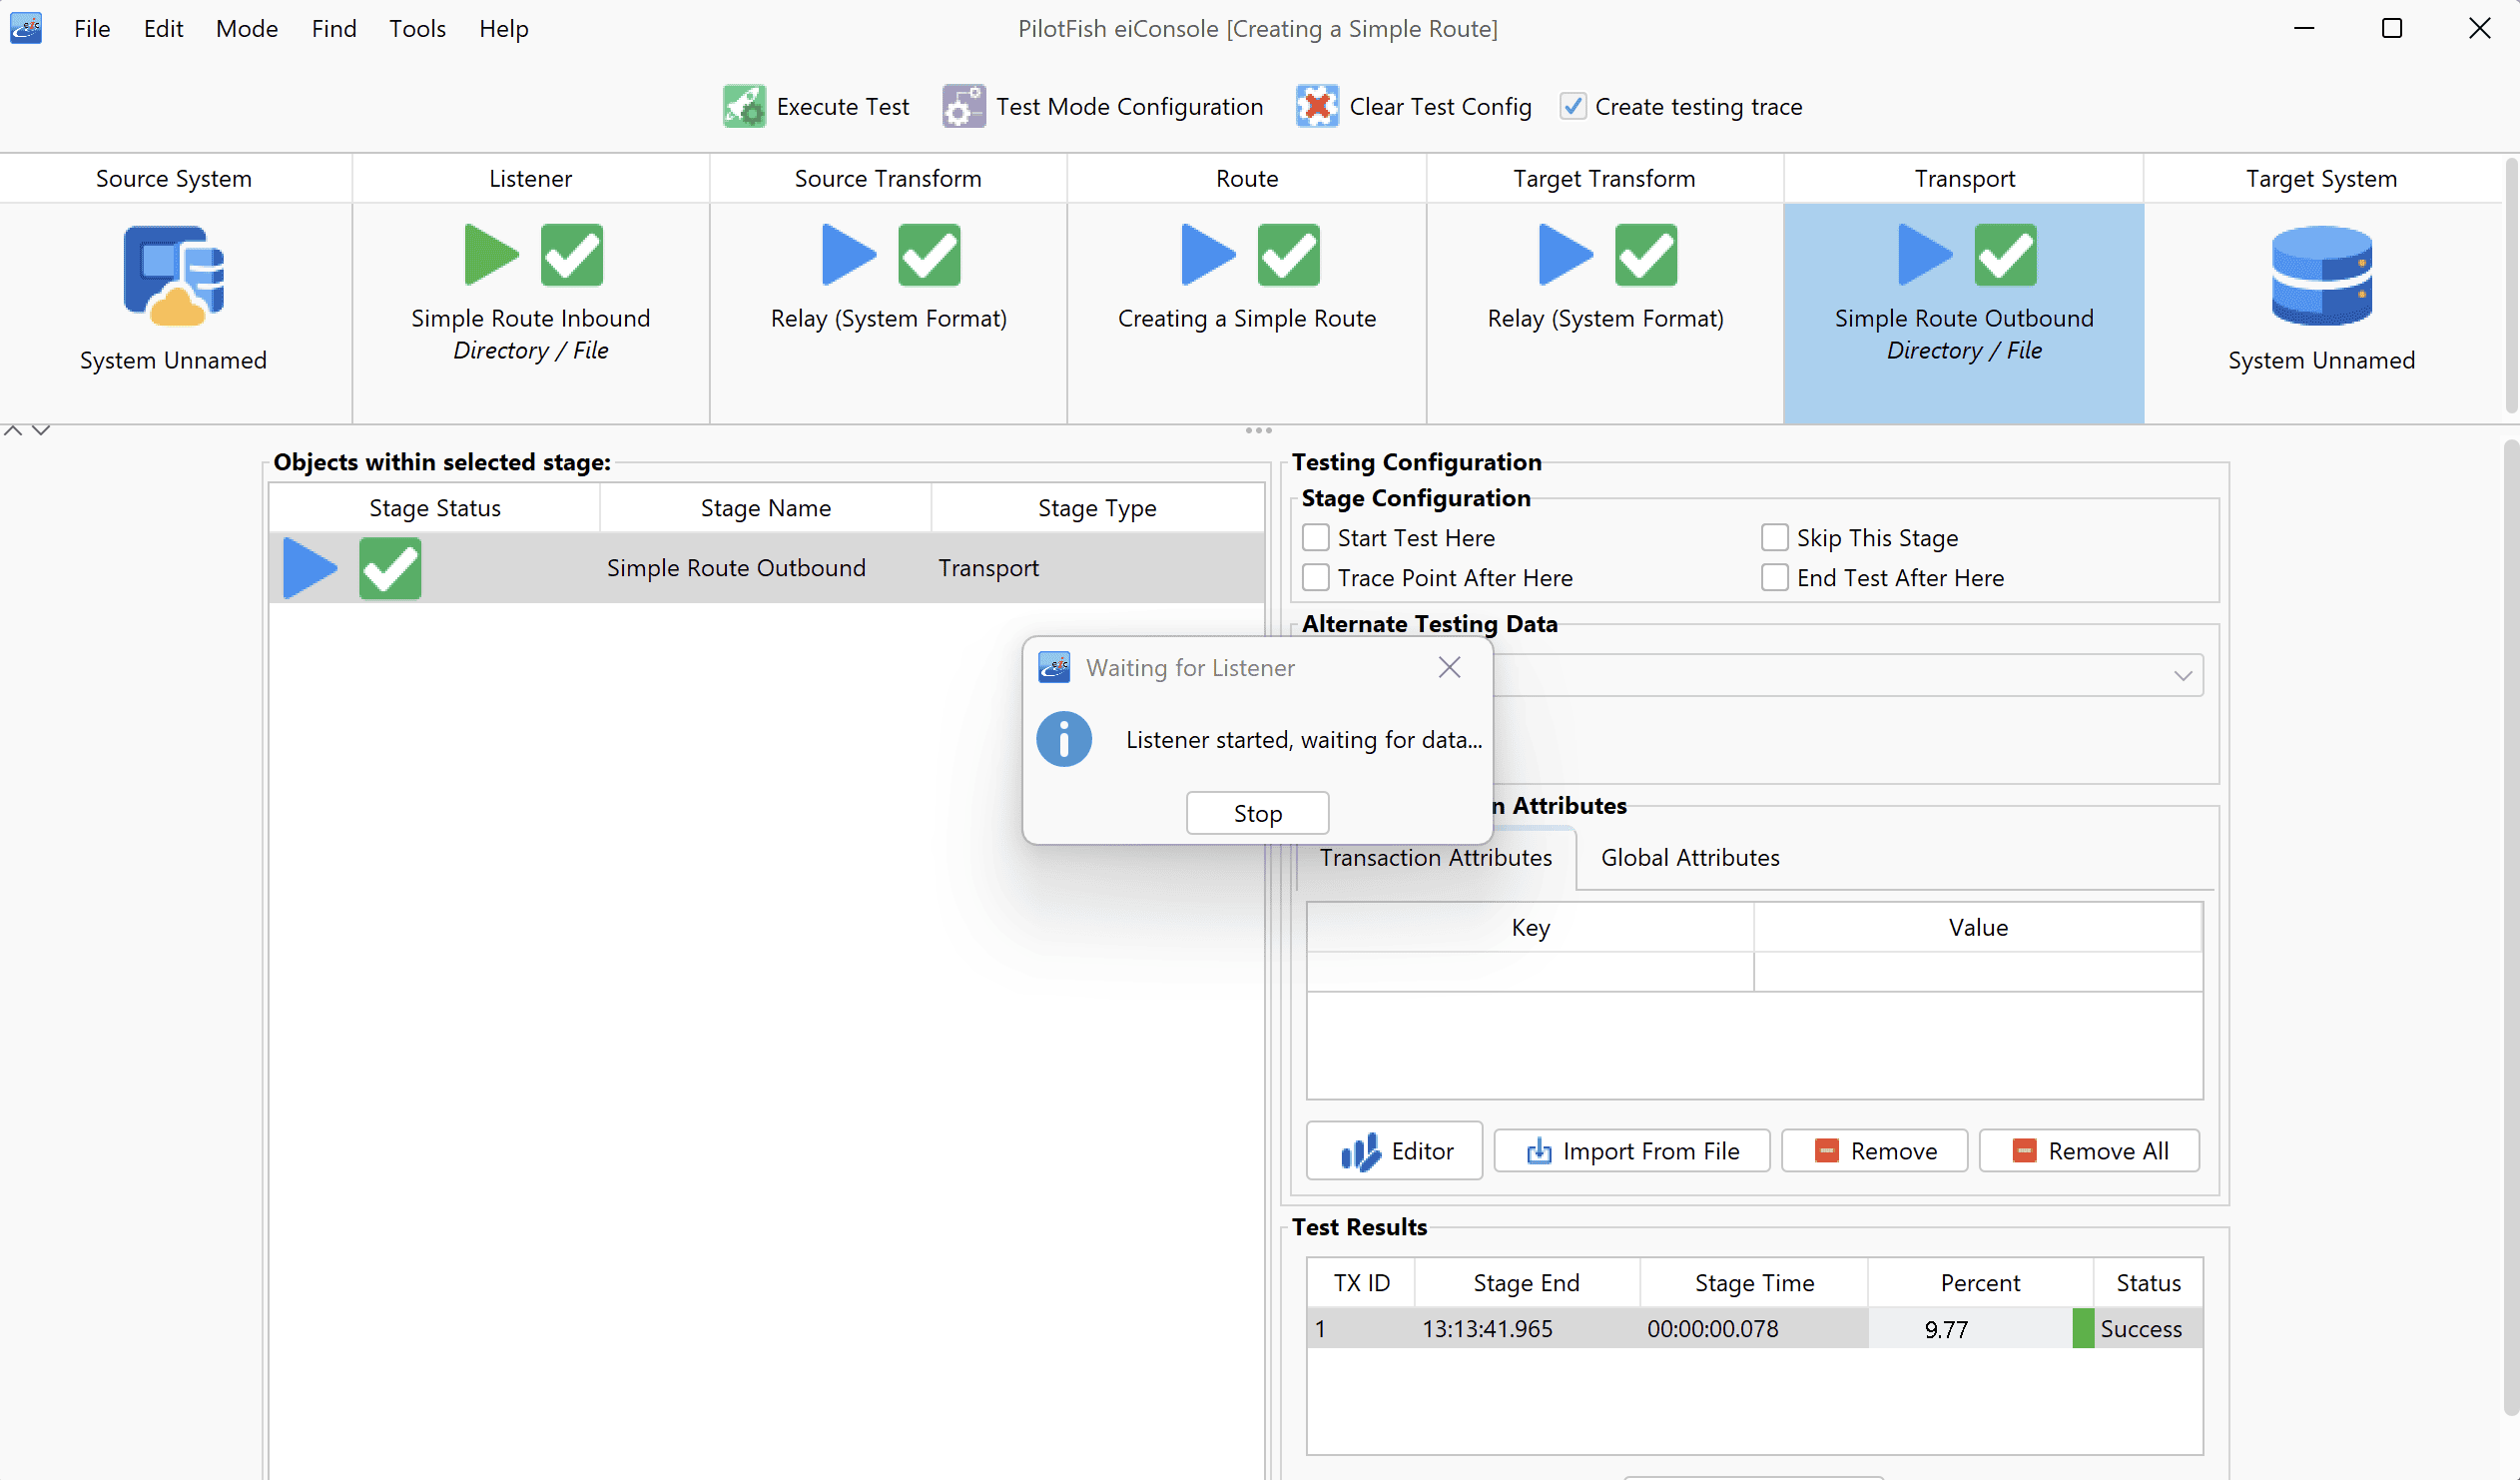Viewport: 2520px width, 1480px height.
Task: Select the Target System database icon
Action: coord(2321,275)
